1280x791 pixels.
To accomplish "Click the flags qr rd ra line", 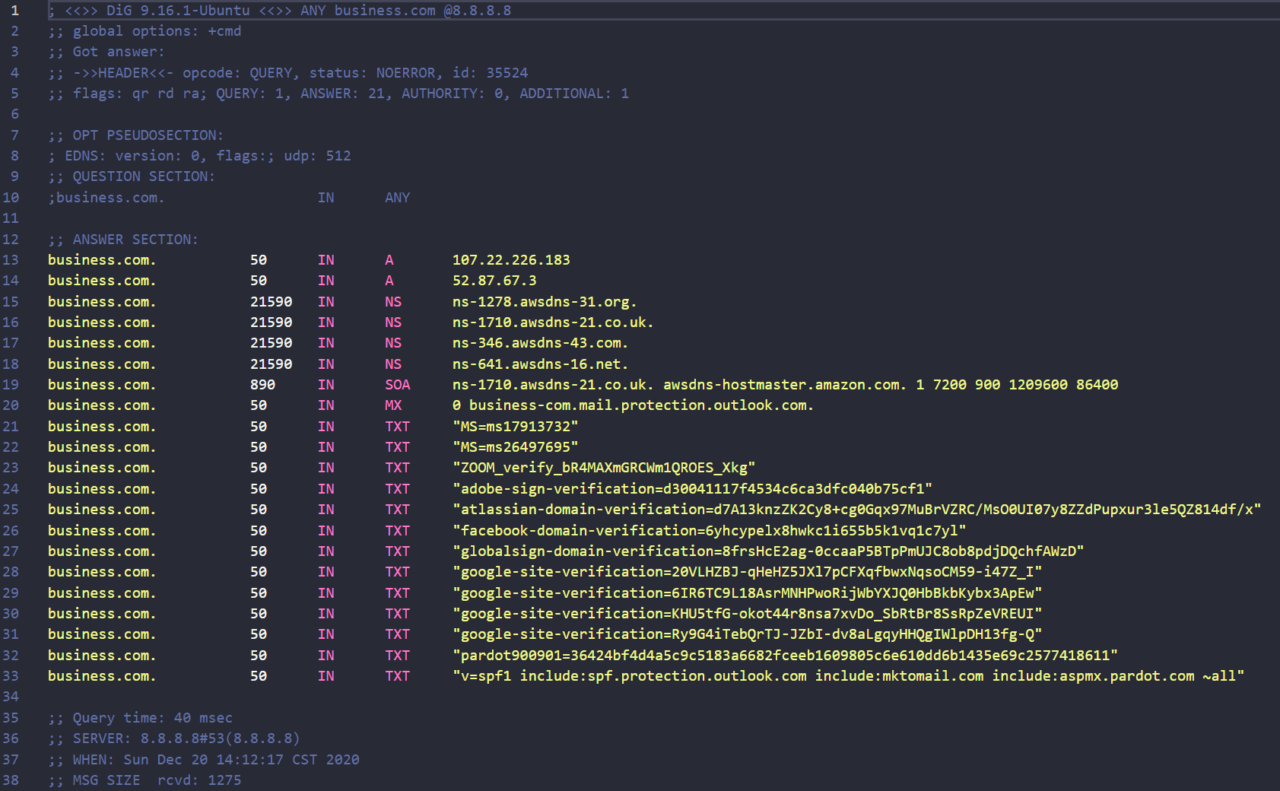I will [x=338, y=94].
